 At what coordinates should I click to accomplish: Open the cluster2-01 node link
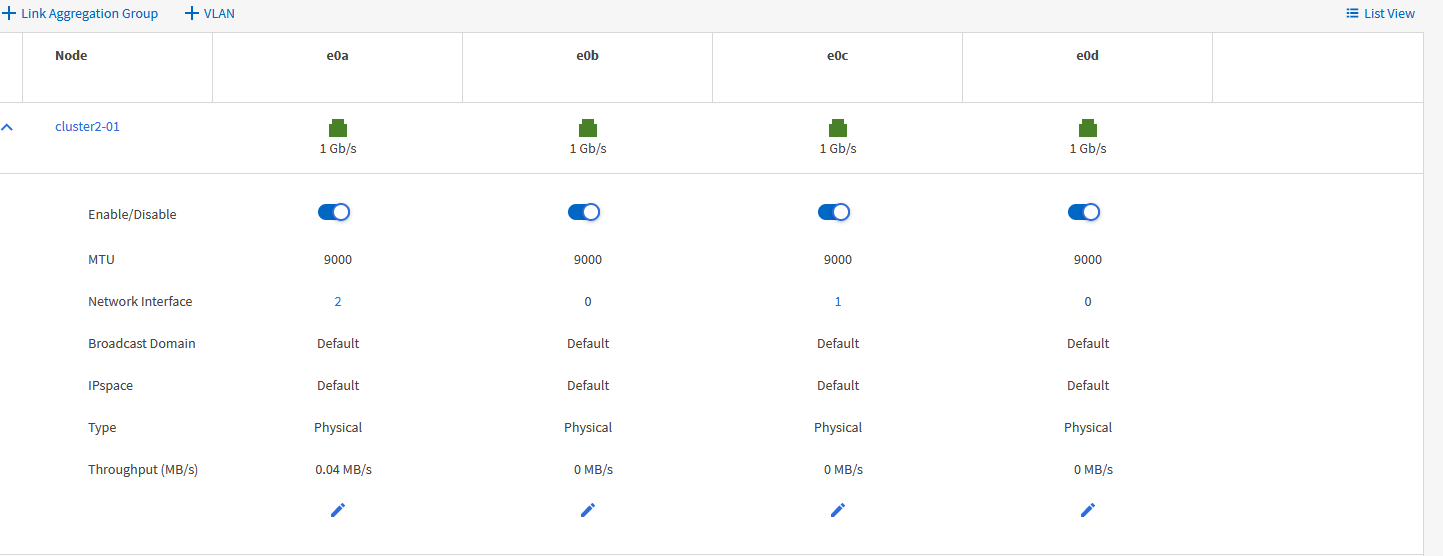[x=87, y=127]
